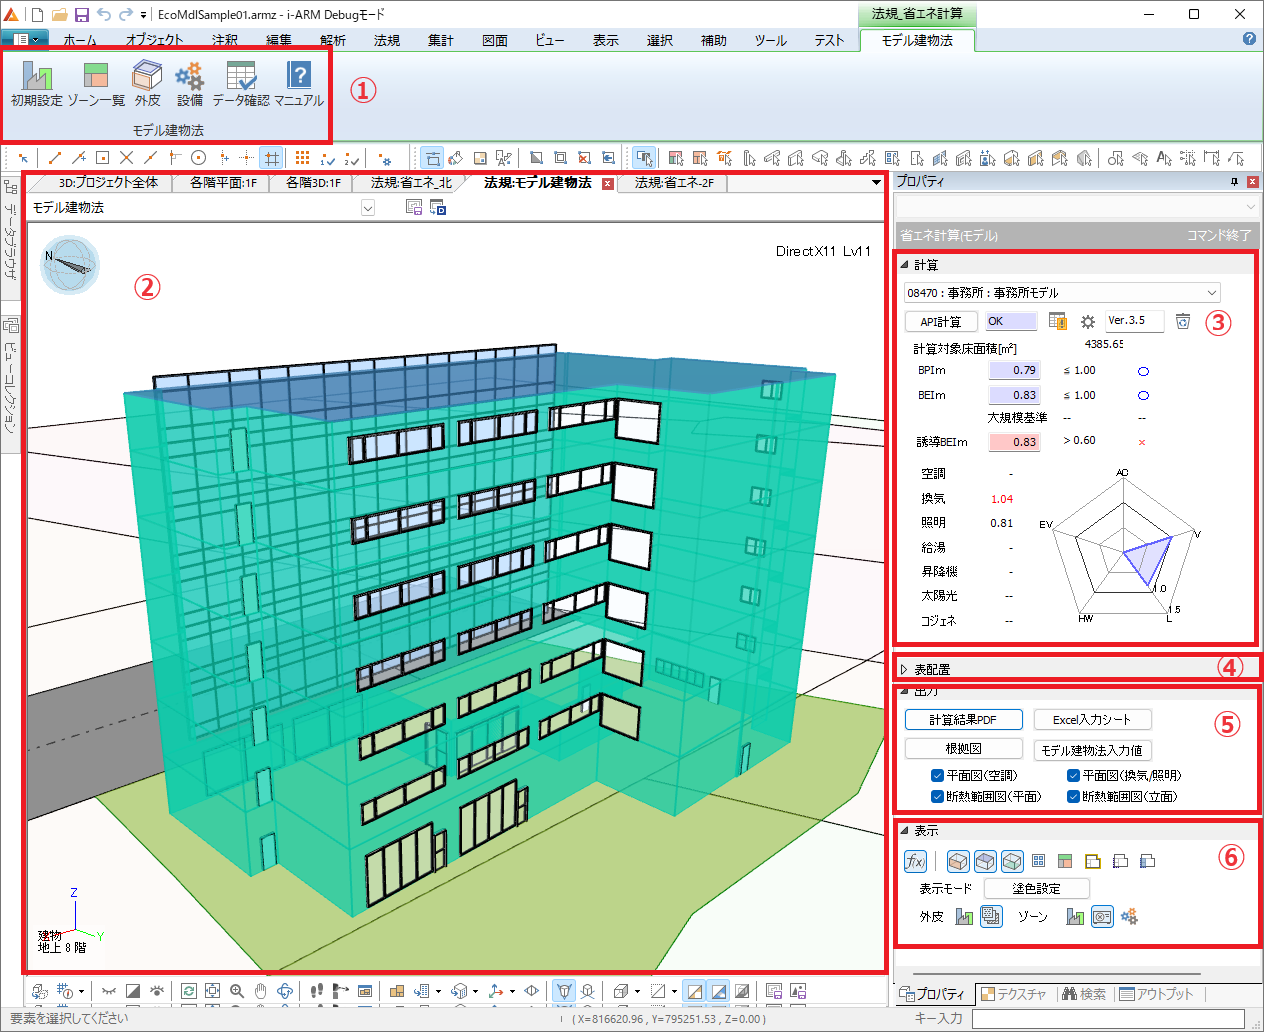1264x1032 pixels.
Task: Uncheck 平面図(空調) checkbox
Action: pos(937,776)
